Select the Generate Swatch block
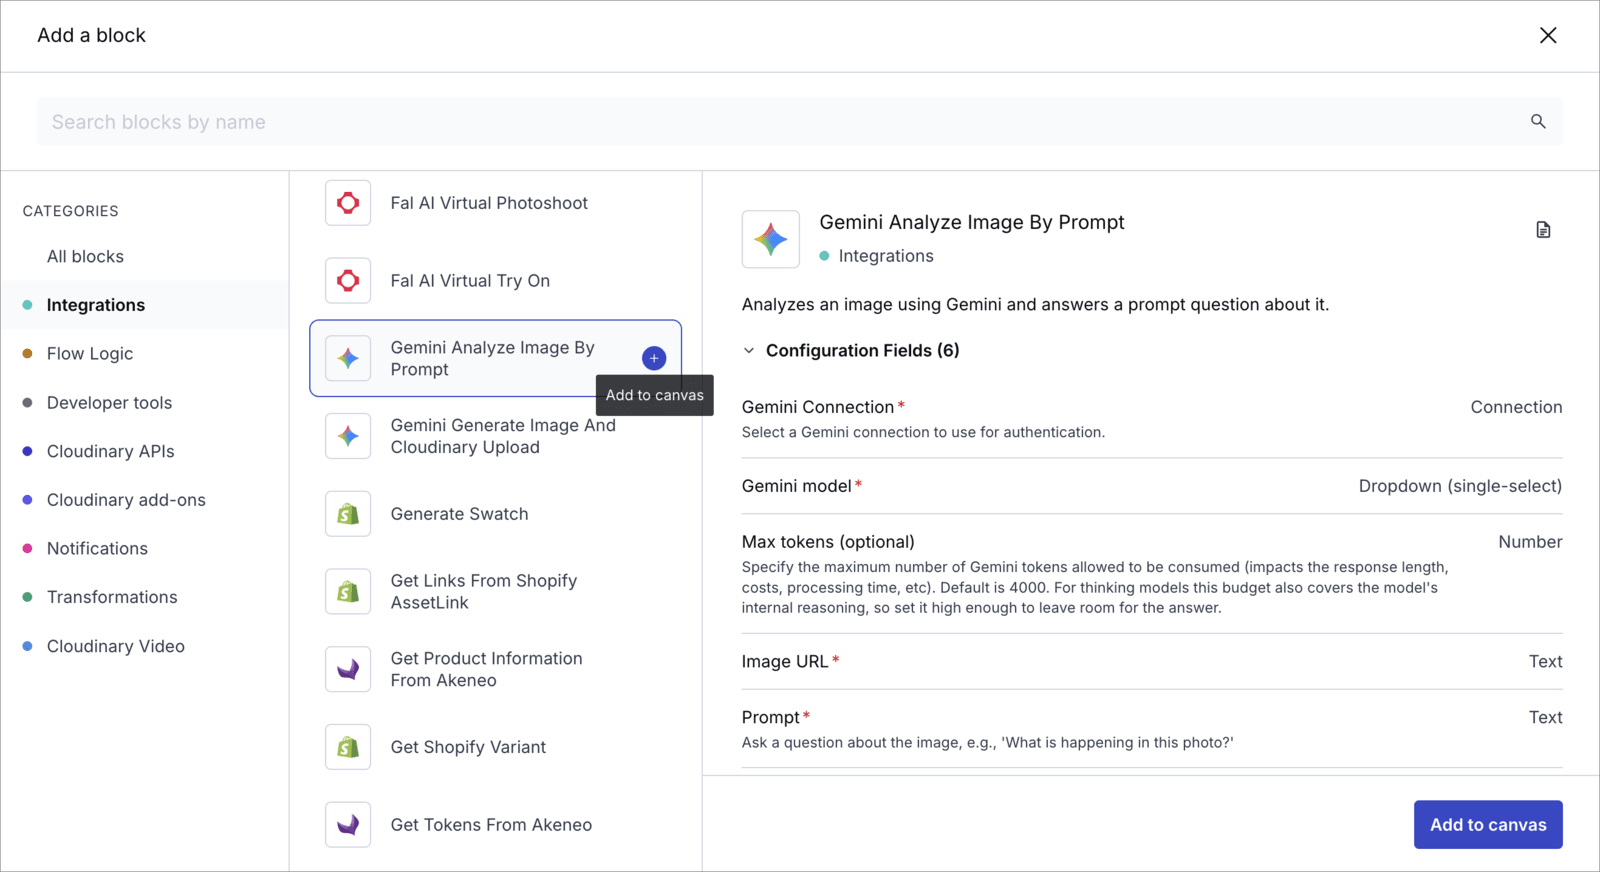 496,514
